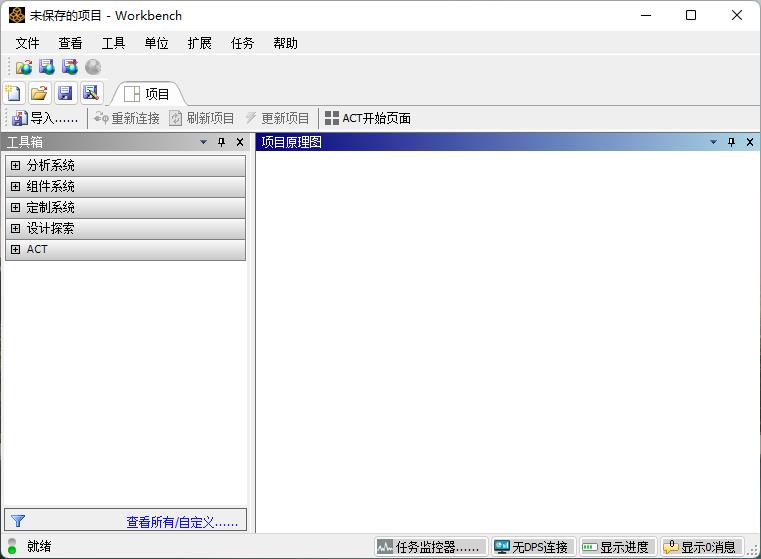Close the 项目原理图 panel
Screen dimensions: 761x559
(750, 142)
